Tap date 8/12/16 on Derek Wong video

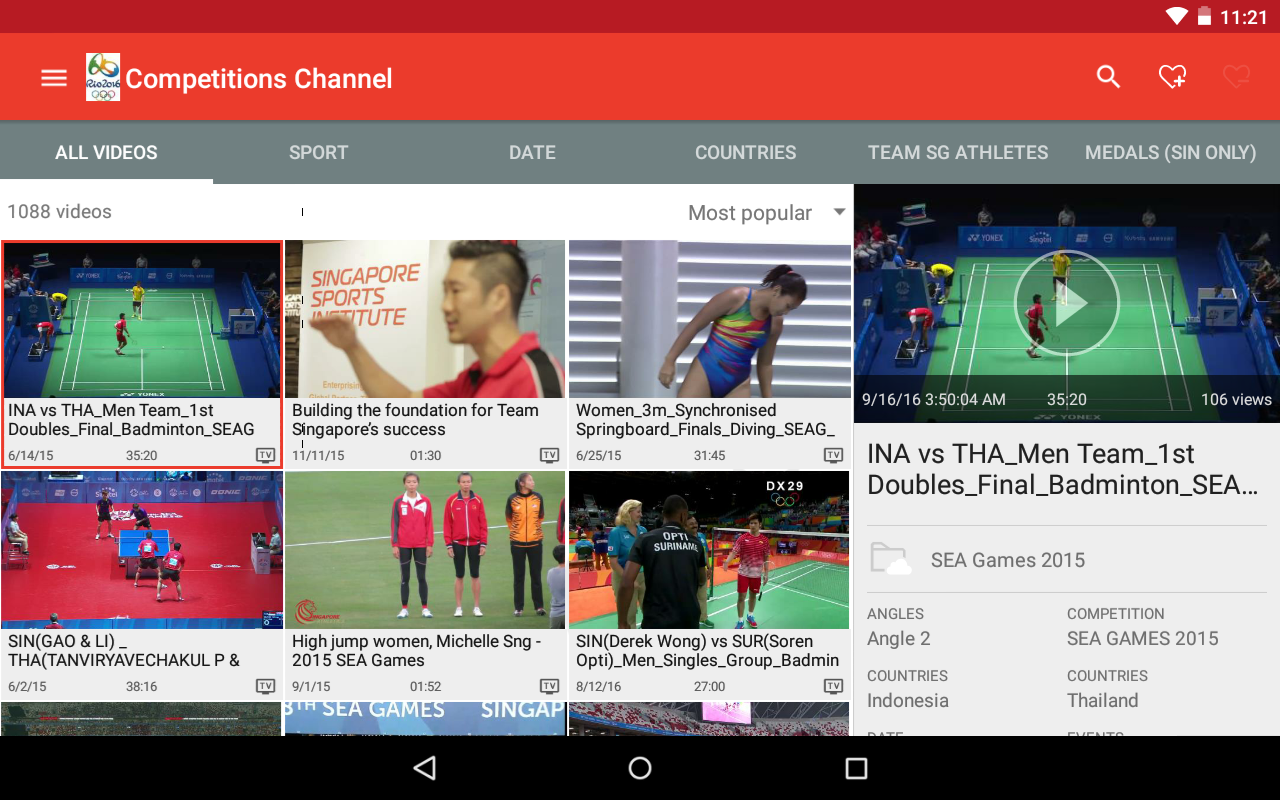click(598, 686)
